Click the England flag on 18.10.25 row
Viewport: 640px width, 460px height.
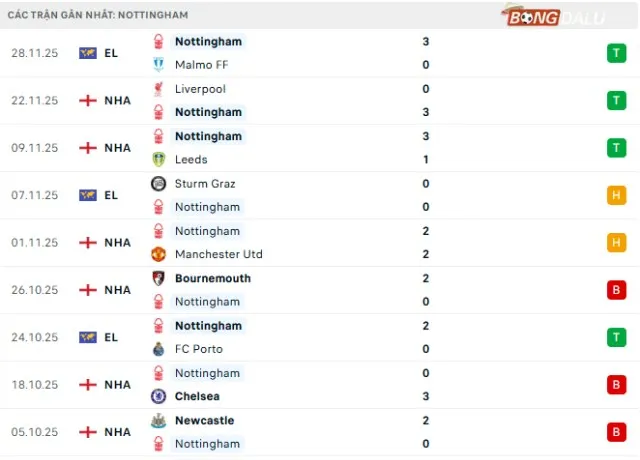pos(88,385)
